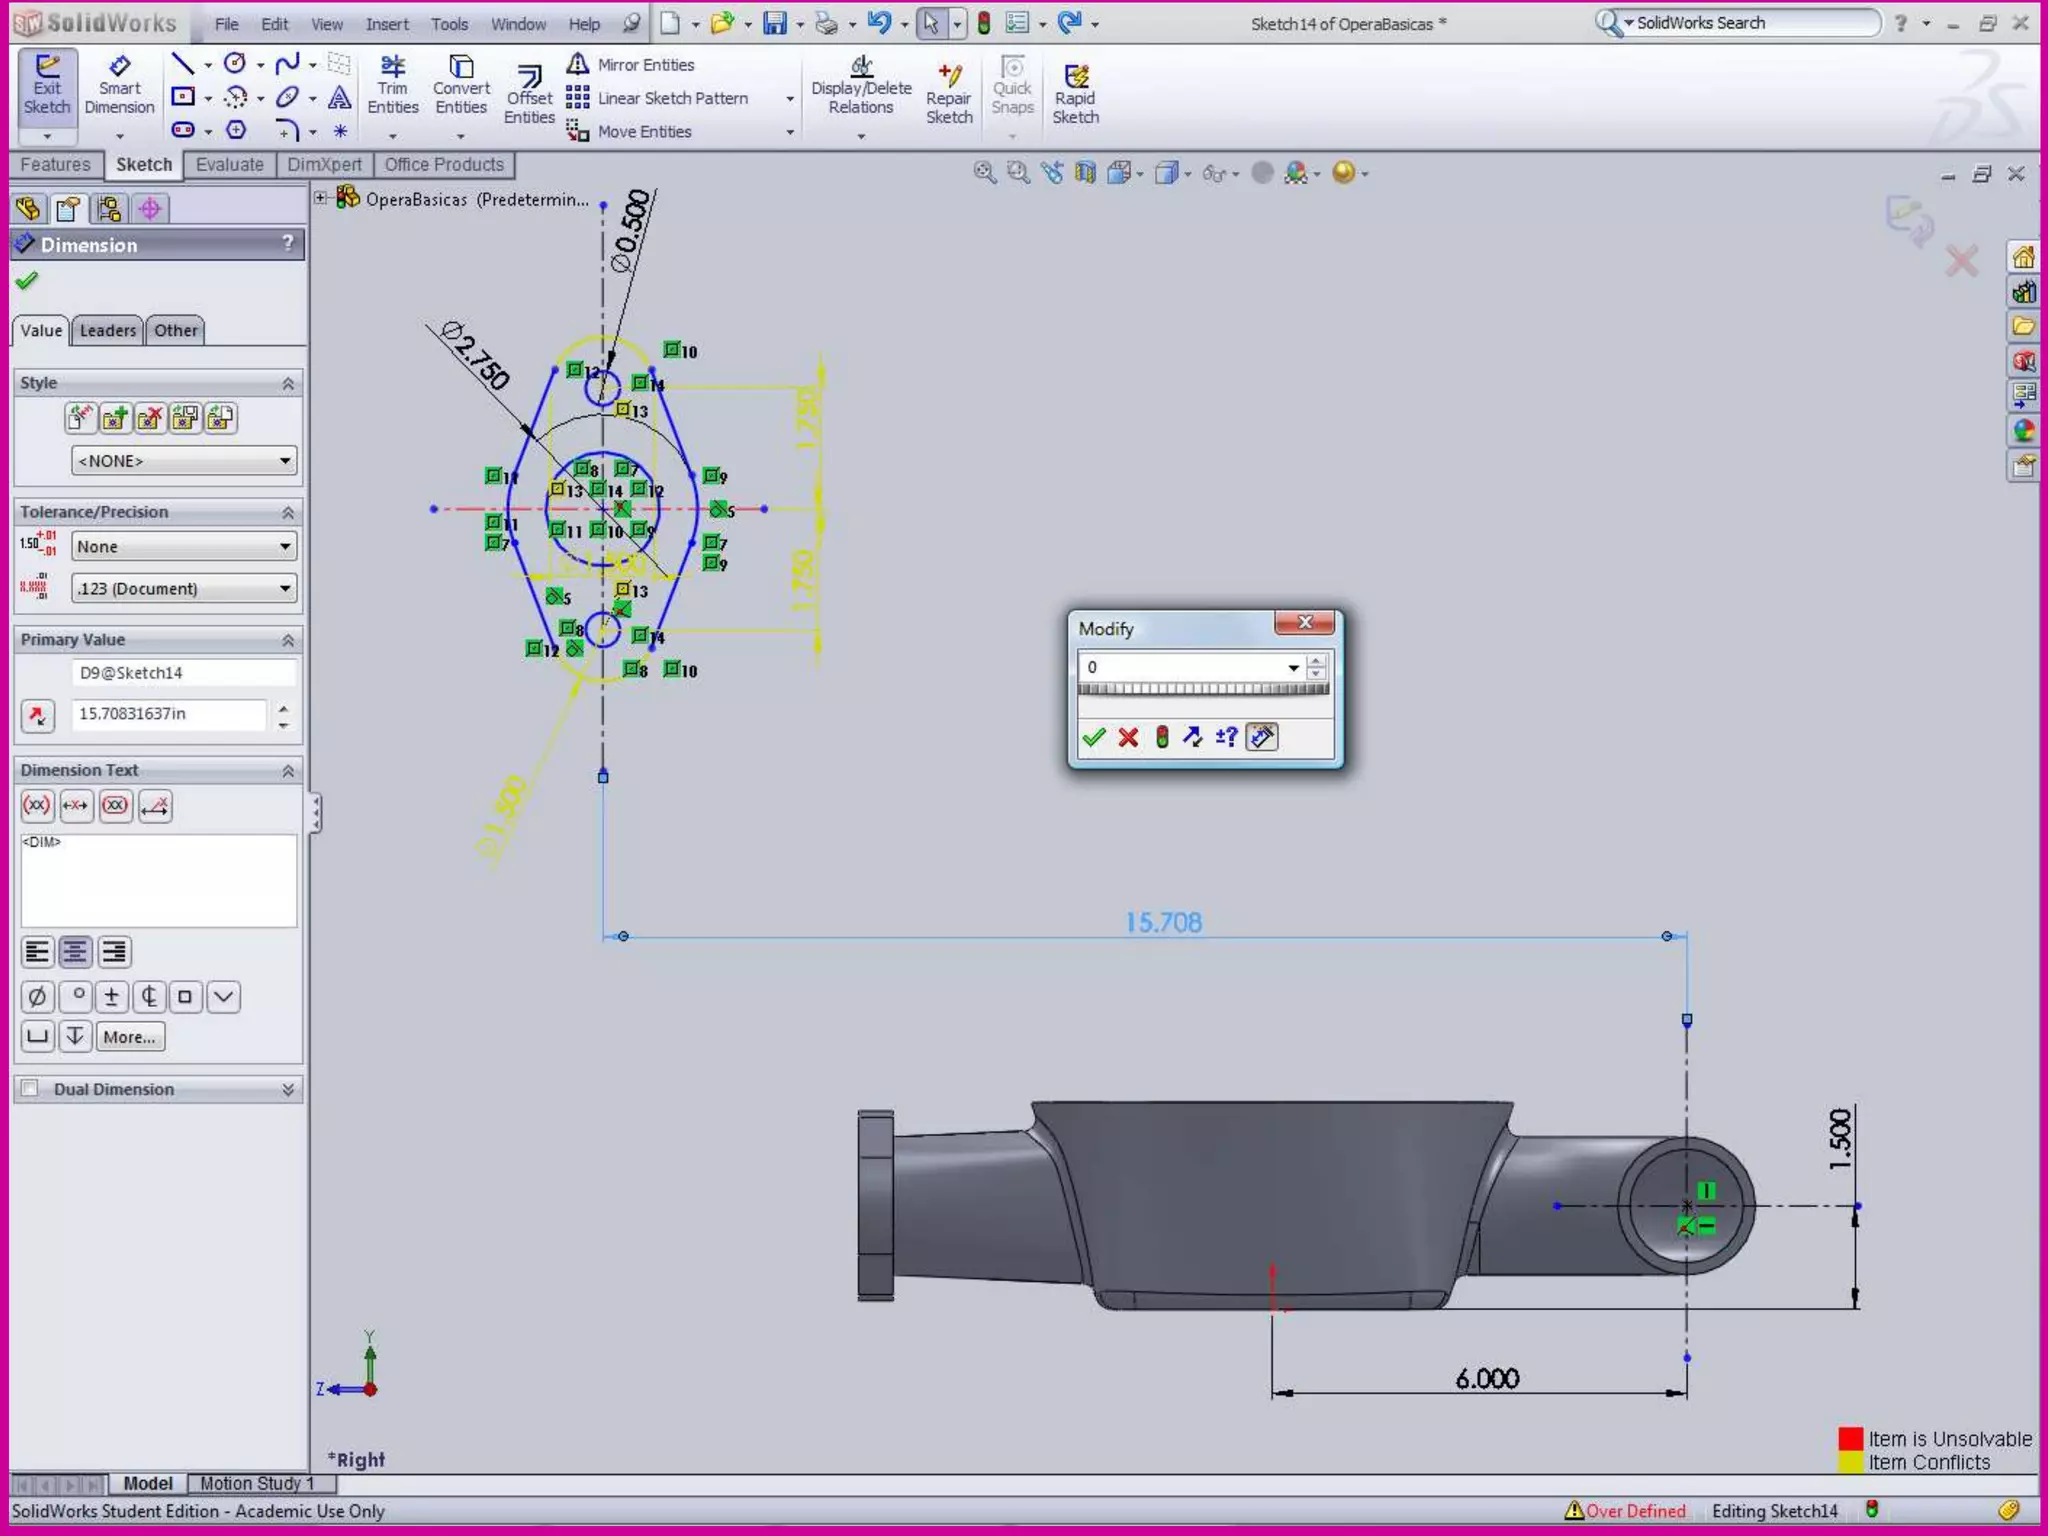Open the Style NONE dropdown
This screenshot has height=1536, width=2048.
tap(184, 461)
